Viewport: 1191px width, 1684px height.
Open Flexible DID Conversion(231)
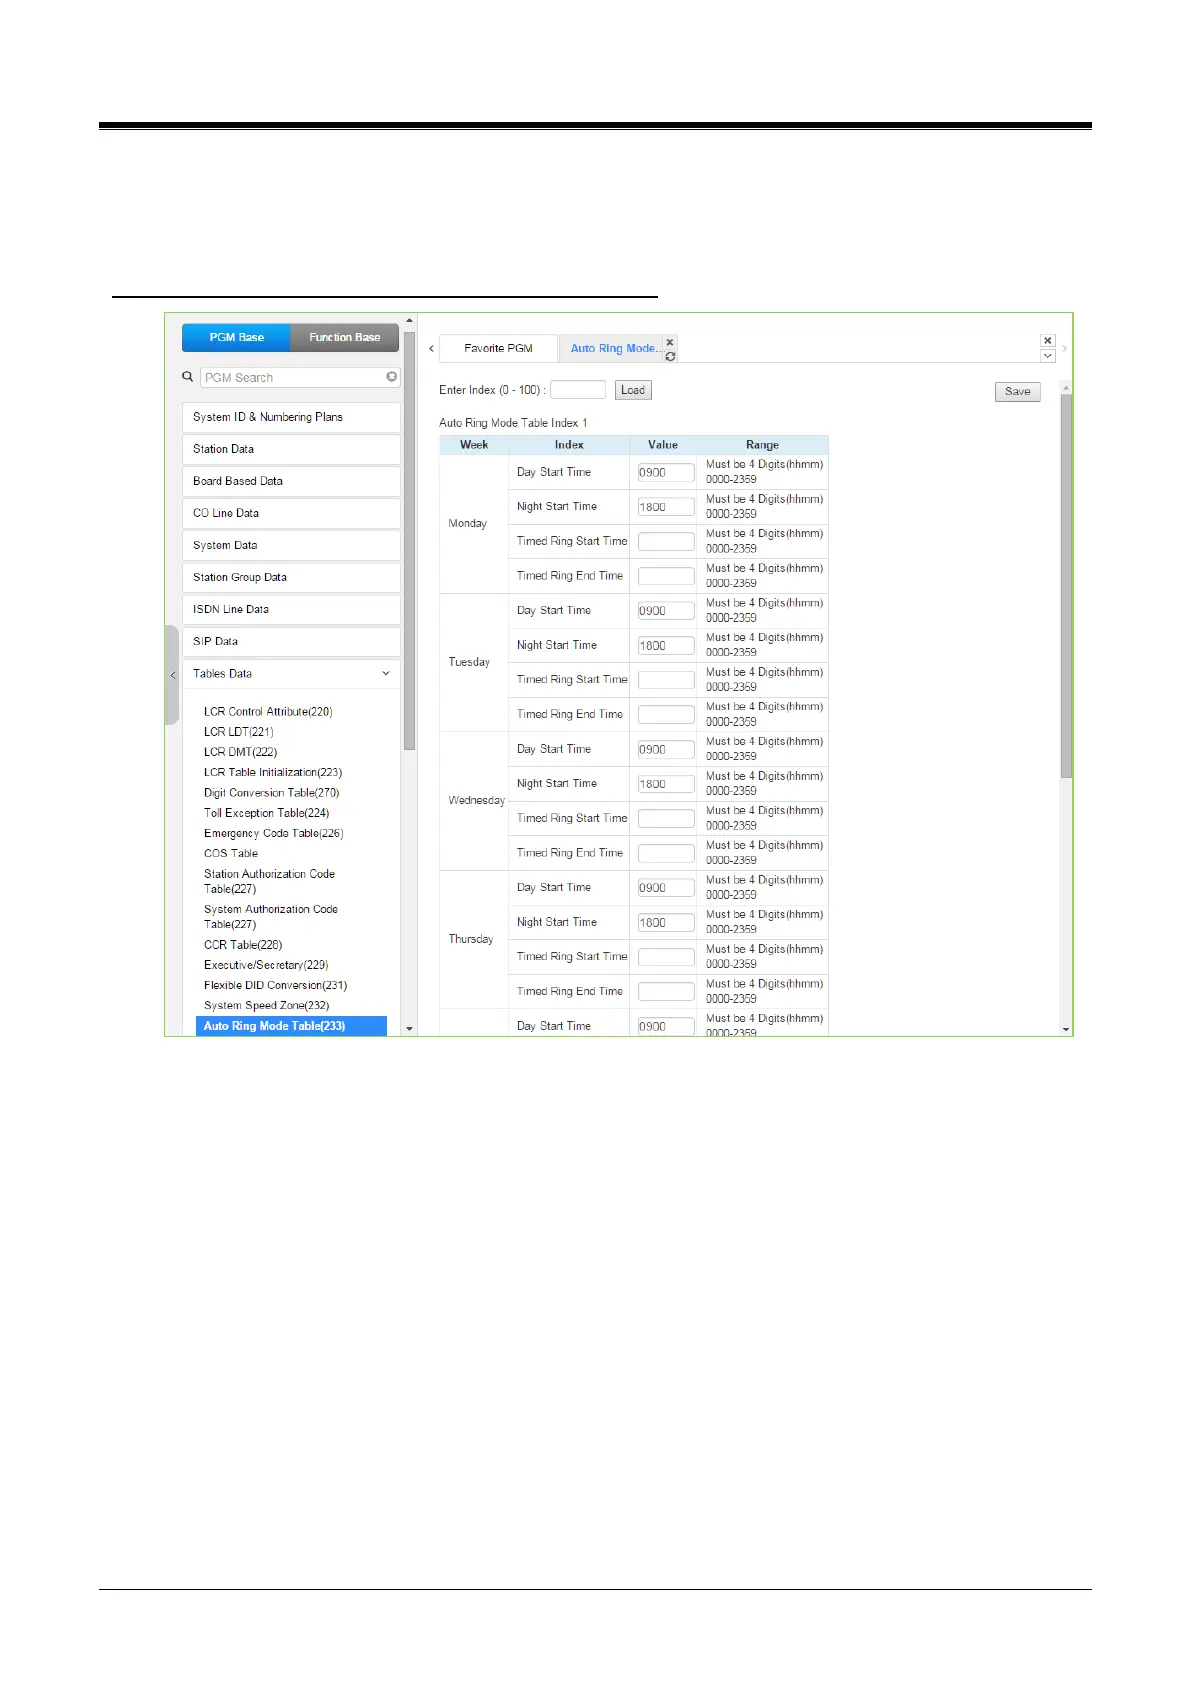coord(276,985)
